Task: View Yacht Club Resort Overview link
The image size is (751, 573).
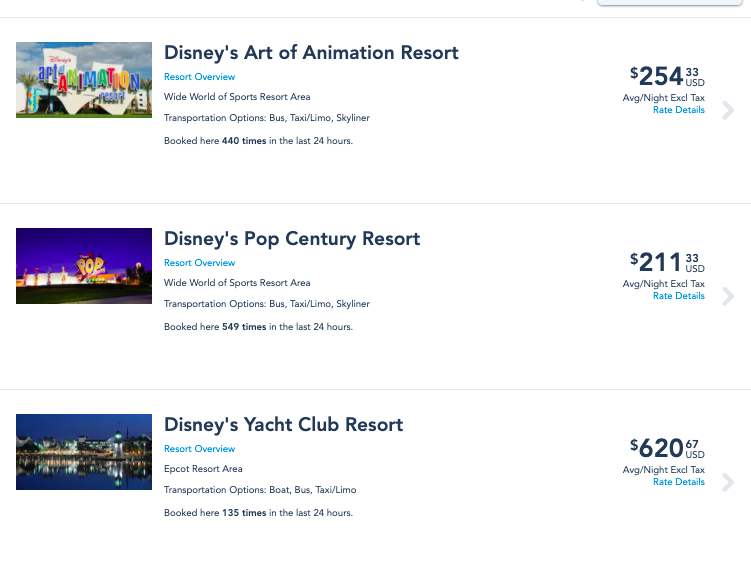Action: tap(200, 449)
